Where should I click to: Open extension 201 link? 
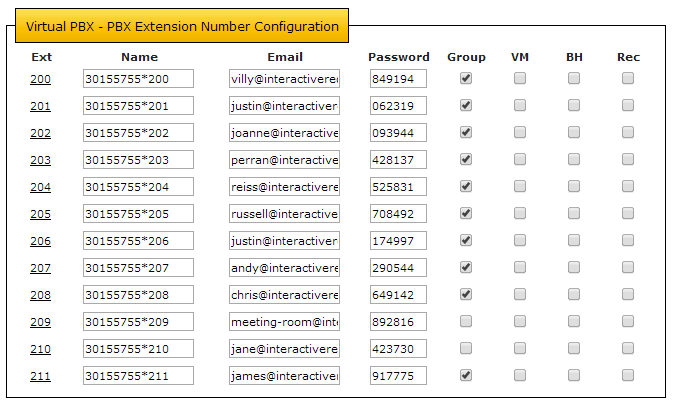point(41,106)
